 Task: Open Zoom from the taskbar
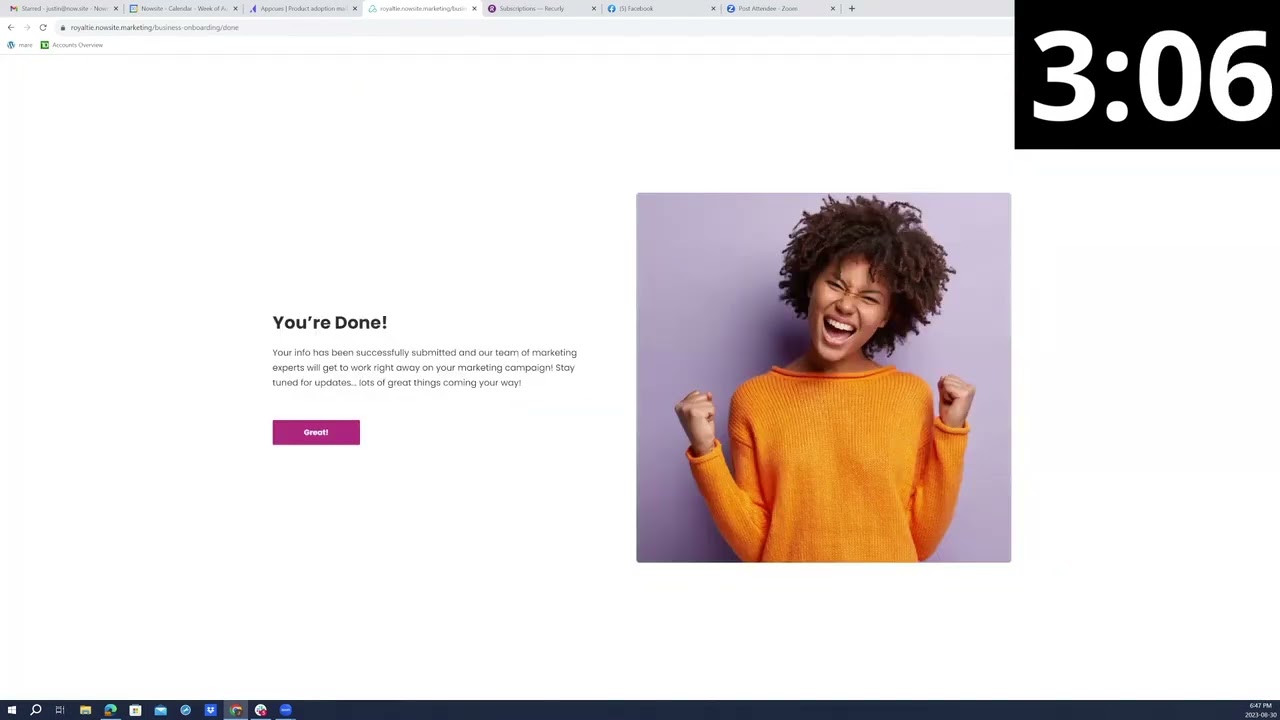click(x=285, y=710)
